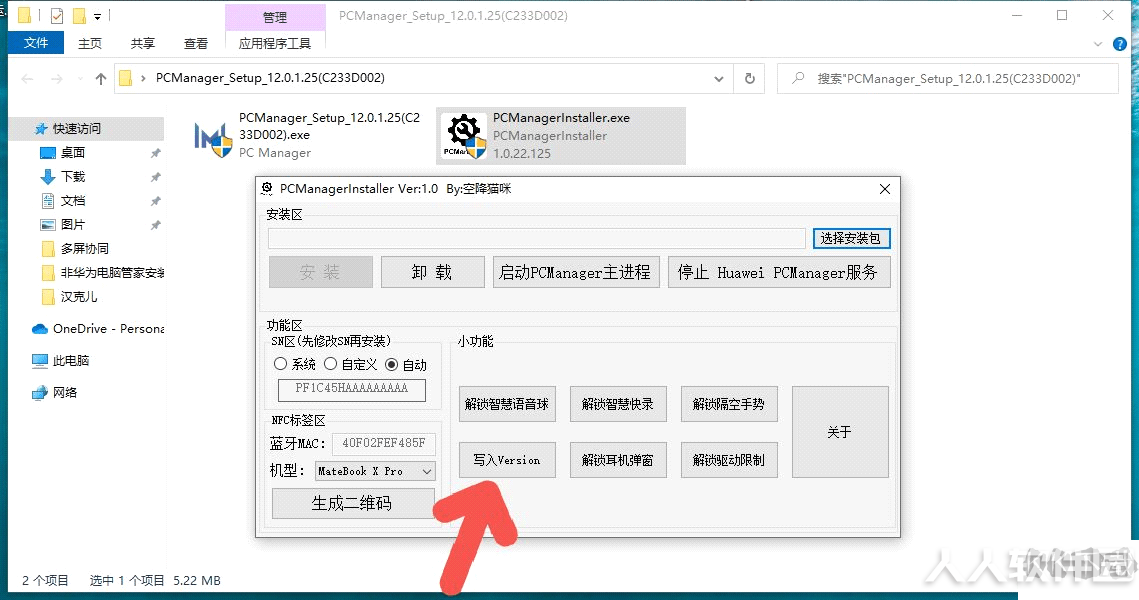
Task: Open 多屏协同 folder in navigation pane
Action: 84,248
